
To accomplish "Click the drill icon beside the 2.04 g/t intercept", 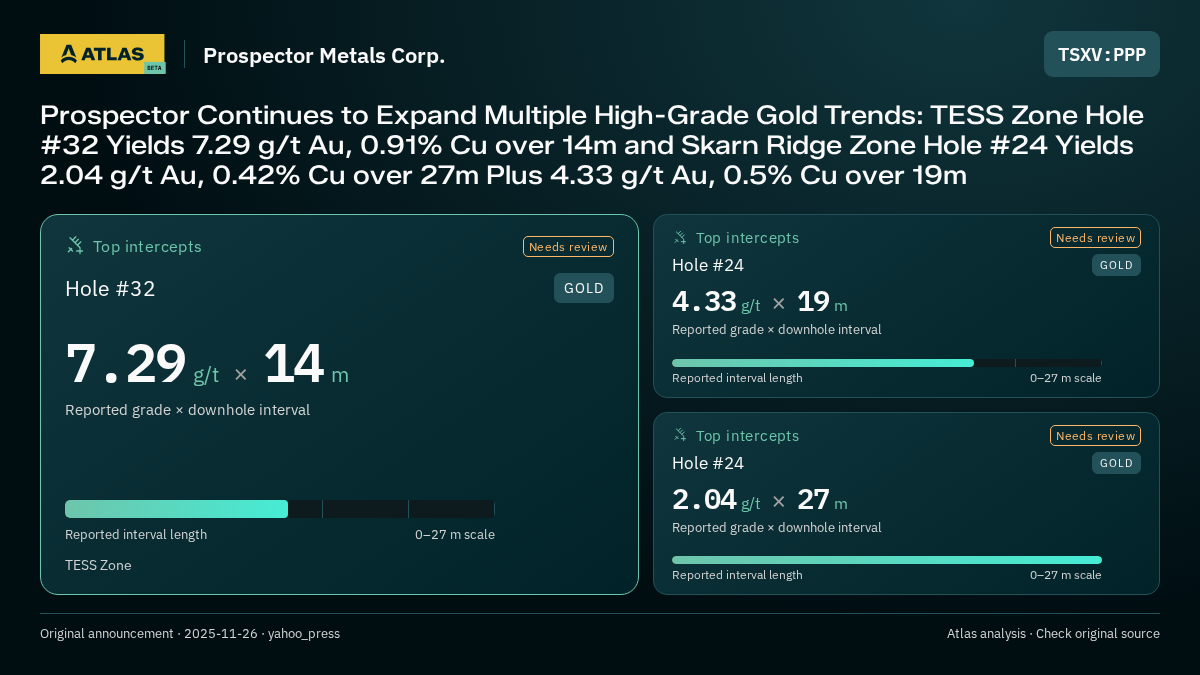I will tap(680, 435).
